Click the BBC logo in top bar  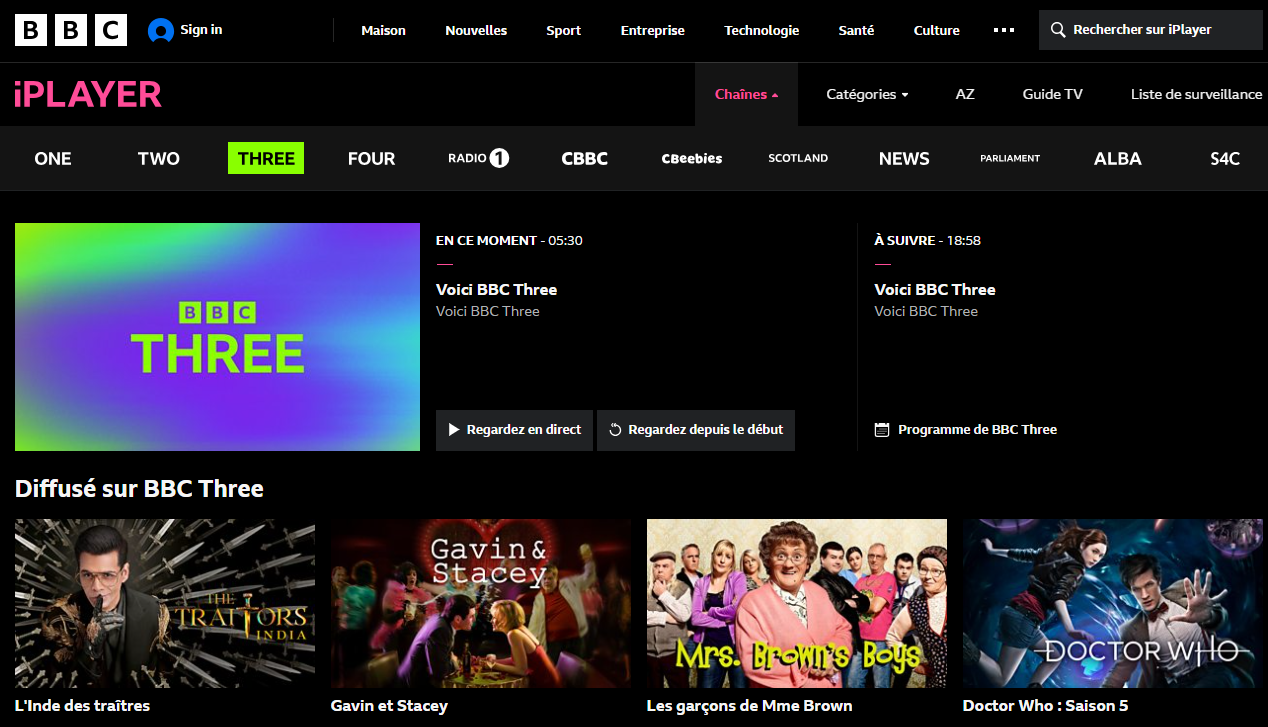[71, 30]
